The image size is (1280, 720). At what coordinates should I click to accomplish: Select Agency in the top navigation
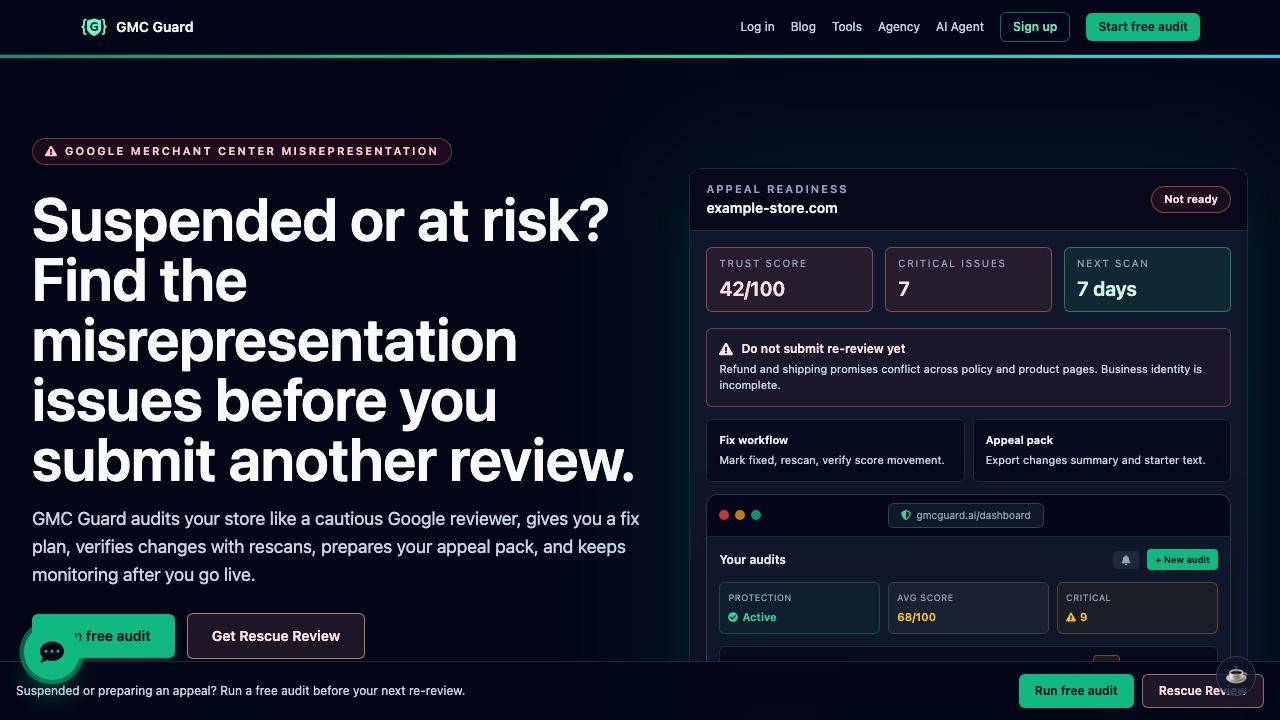pos(899,27)
